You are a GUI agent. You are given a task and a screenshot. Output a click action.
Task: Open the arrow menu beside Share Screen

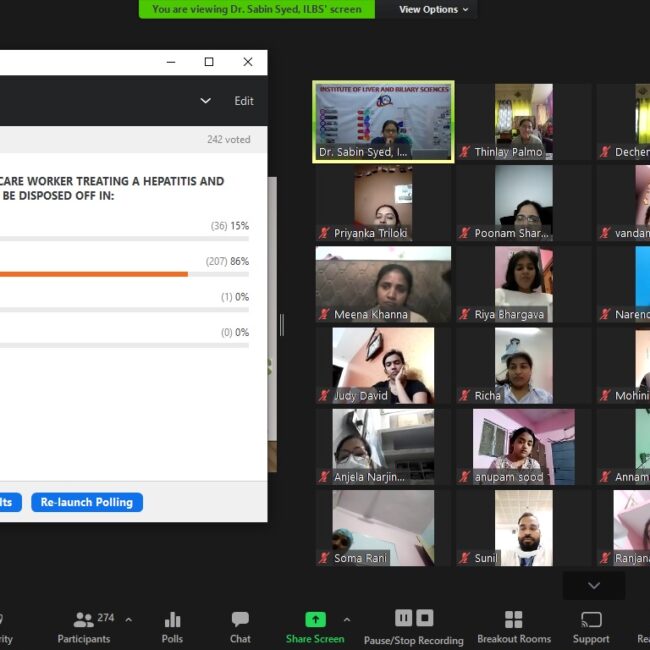coord(347,619)
